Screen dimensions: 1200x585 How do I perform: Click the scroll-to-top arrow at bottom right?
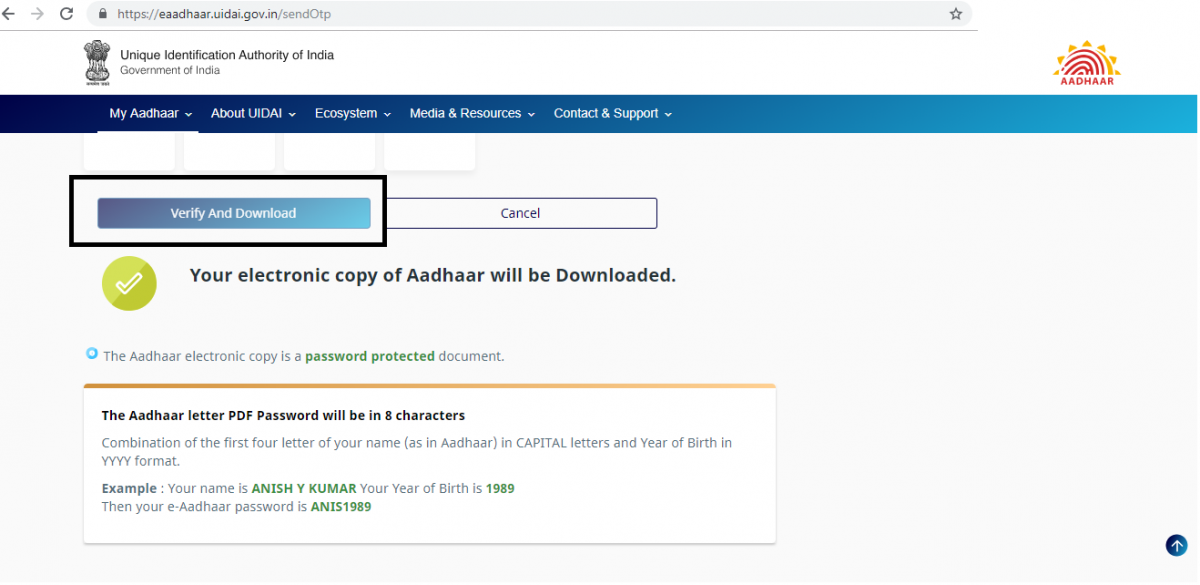(1176, 545)
